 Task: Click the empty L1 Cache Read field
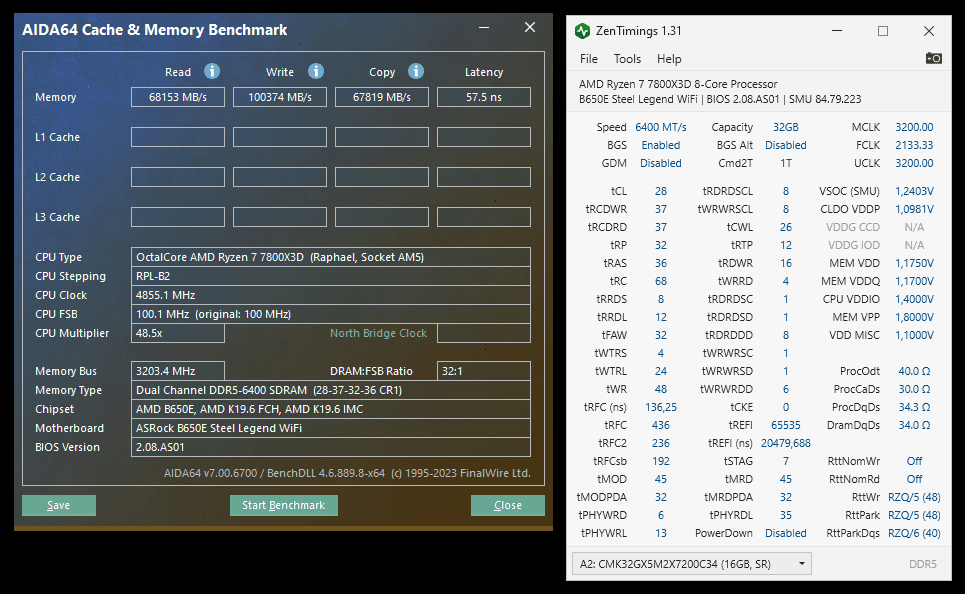tap(178, 137)
